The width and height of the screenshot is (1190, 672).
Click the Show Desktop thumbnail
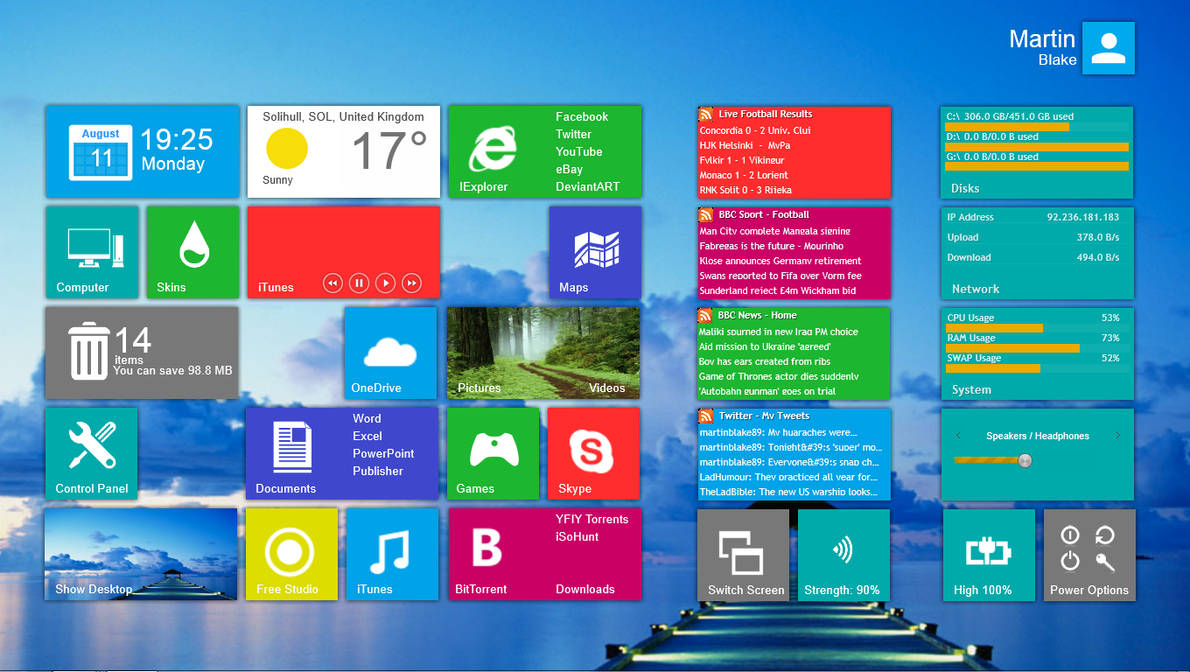coord(141,554)
